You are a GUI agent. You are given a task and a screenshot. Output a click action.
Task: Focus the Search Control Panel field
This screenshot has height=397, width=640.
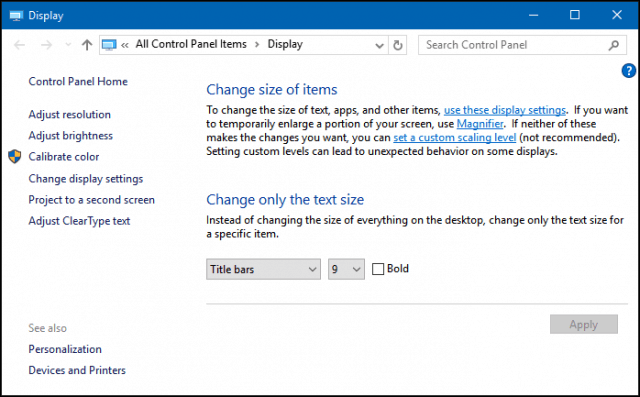click(514, 45)
